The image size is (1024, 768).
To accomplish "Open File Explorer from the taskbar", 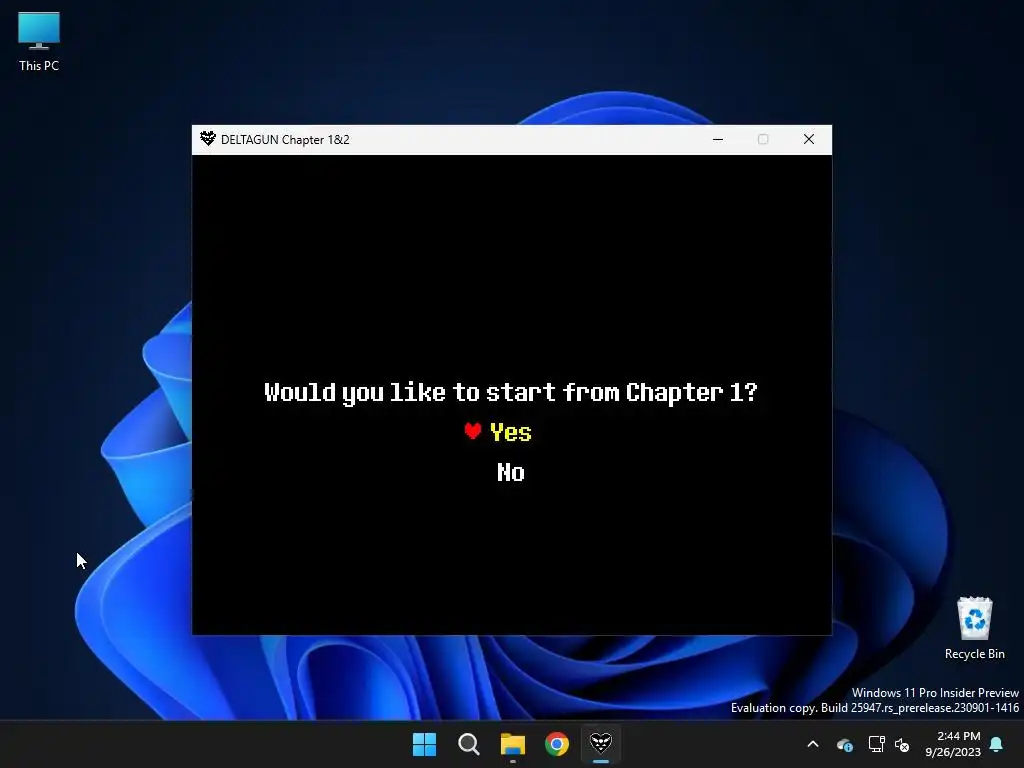I will [x=513, y=744].
